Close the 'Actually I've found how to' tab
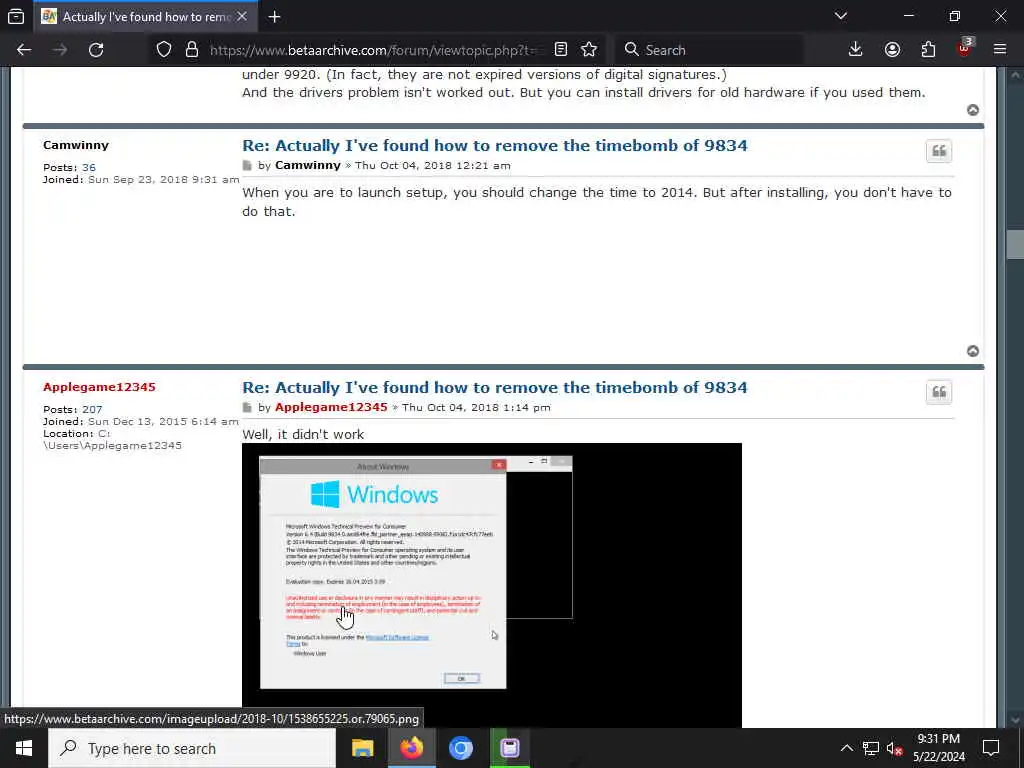 [242, 16]
